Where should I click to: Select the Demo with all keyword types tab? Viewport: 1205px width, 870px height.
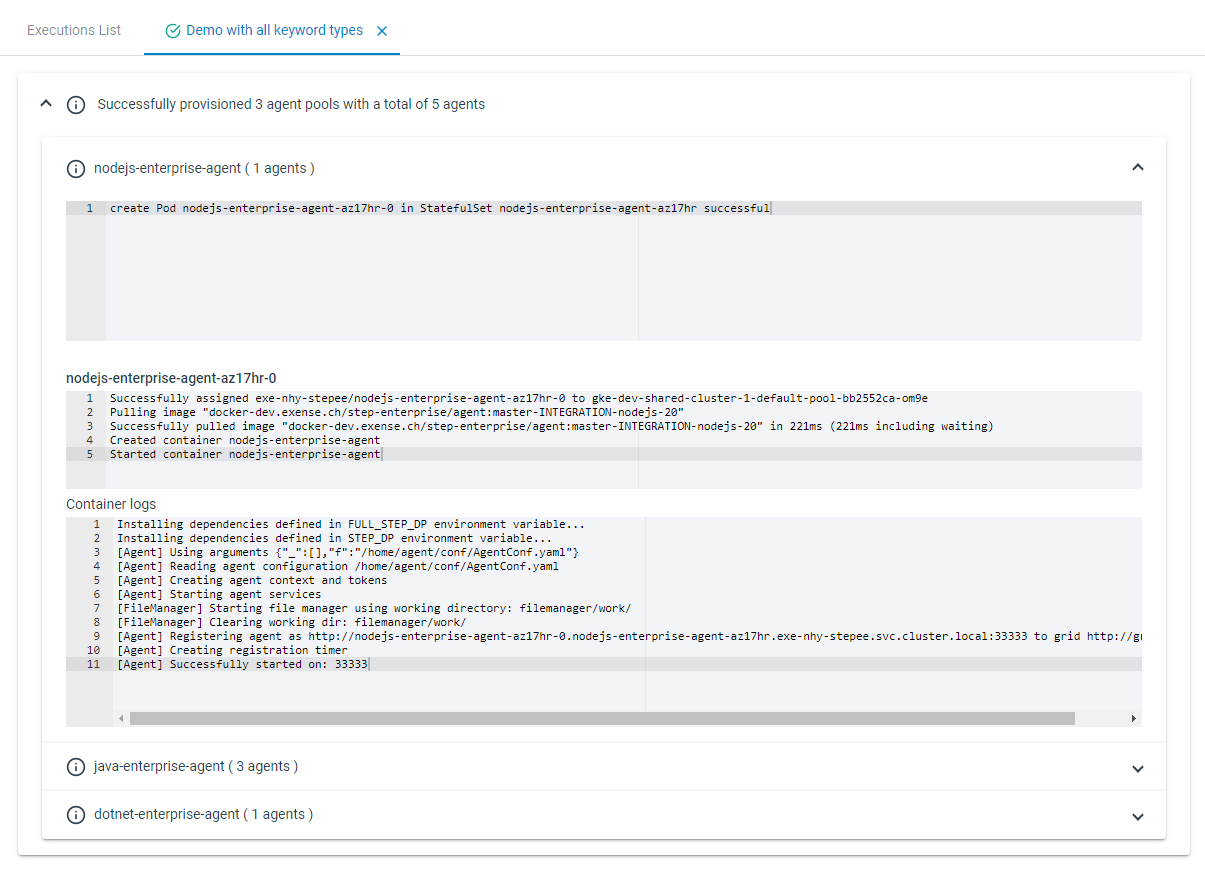point(274,30)
